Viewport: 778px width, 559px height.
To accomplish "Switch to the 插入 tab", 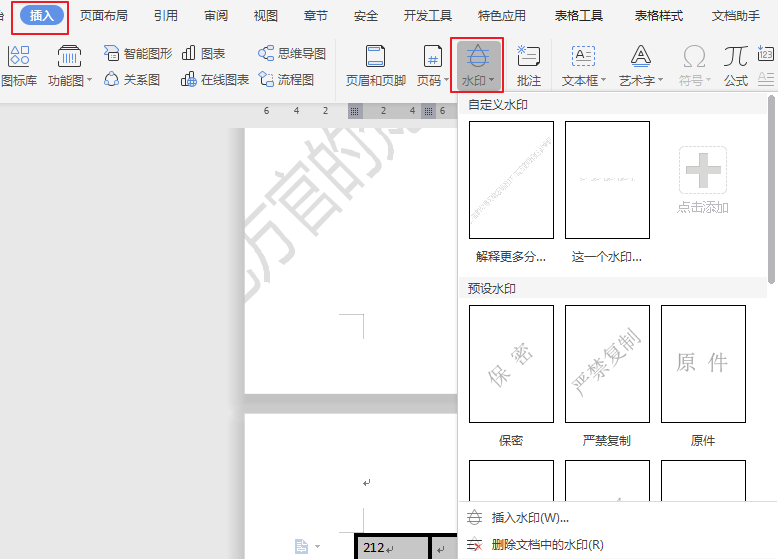I will tap(42, 16).
